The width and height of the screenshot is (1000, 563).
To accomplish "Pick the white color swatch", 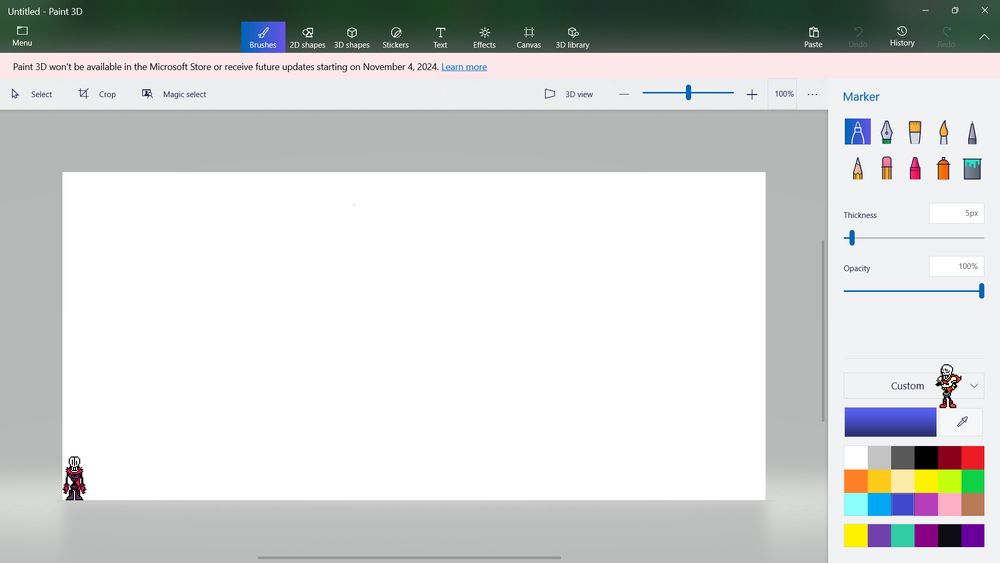I will click(x=856, y=457).
